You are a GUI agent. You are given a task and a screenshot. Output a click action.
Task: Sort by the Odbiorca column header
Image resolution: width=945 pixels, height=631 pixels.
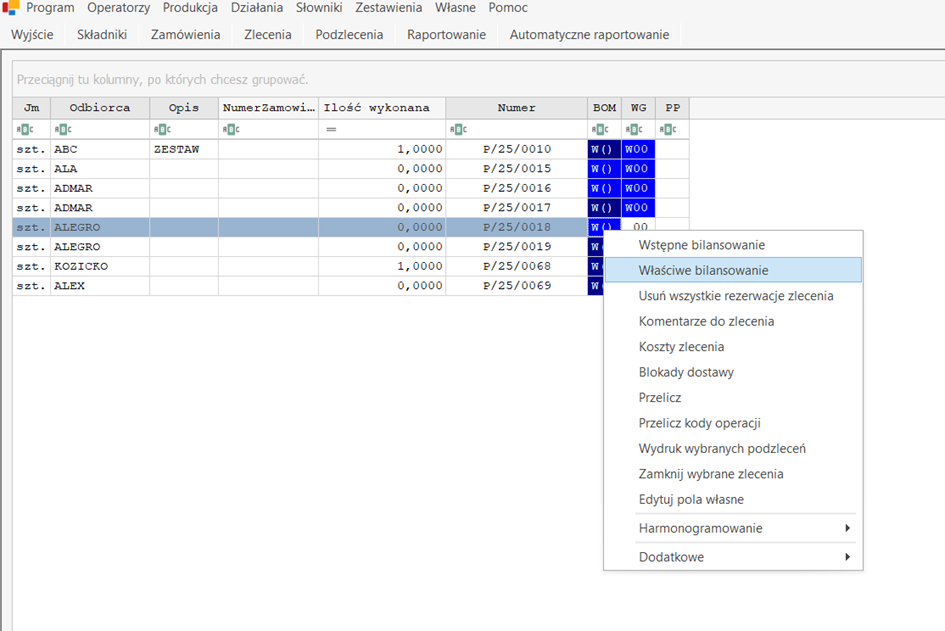(x=99, y=108)
